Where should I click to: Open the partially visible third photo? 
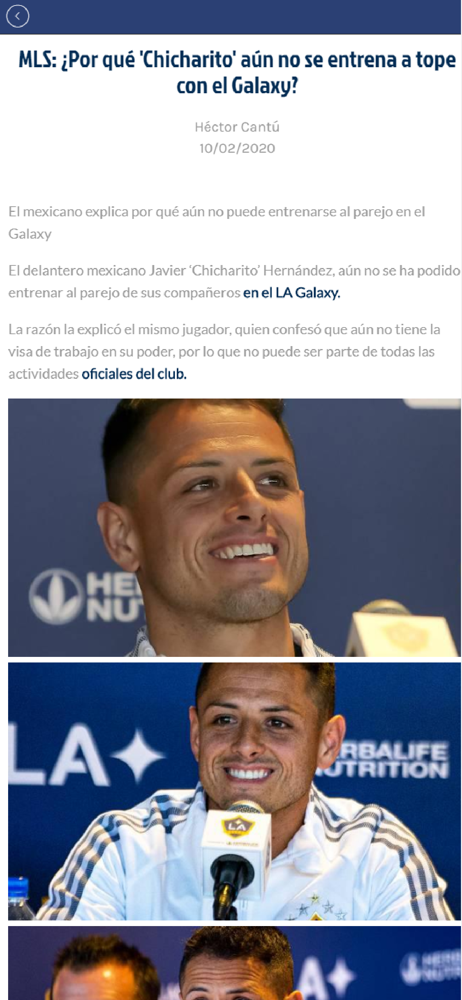(234, 963)
